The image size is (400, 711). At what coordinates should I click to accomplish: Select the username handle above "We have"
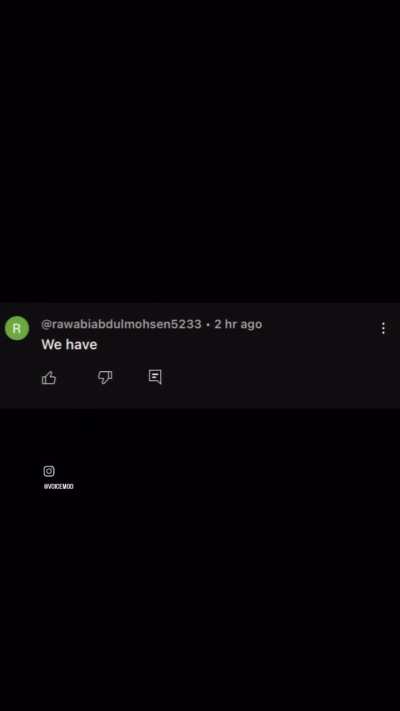click(x=121, y=324)
